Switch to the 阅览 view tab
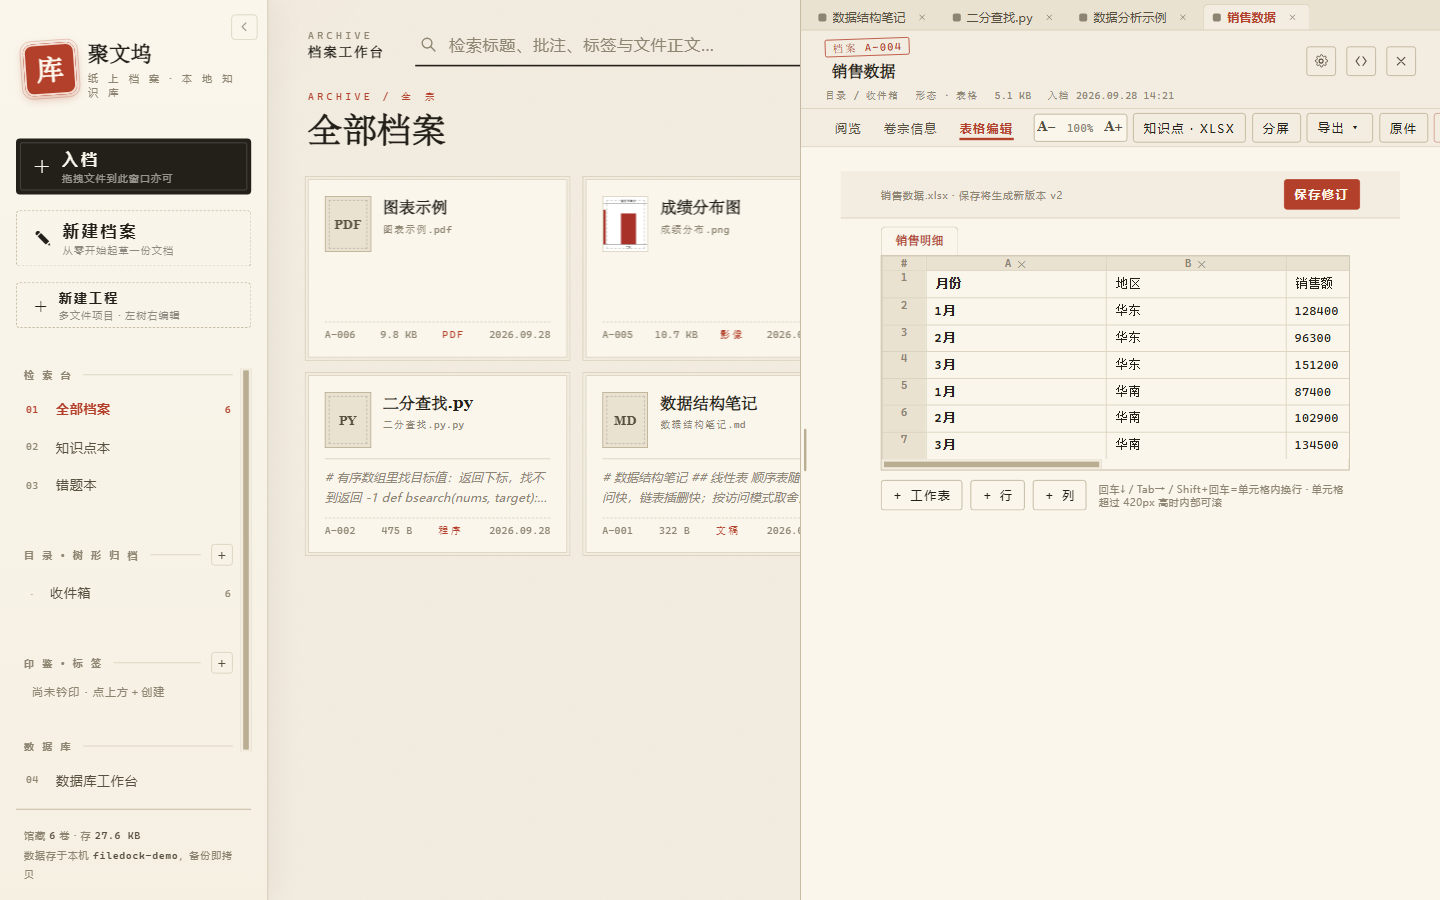The width and height of the screenshot is (1440, 900). (x=848, y=128)
